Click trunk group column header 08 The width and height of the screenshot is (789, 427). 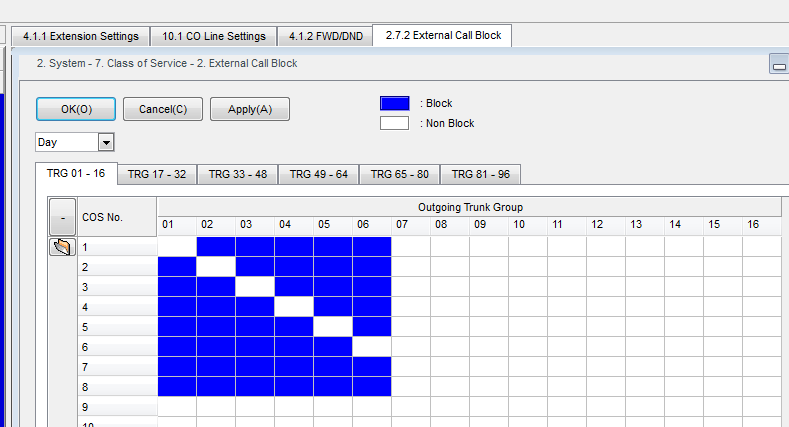click(x=450, y=225)
